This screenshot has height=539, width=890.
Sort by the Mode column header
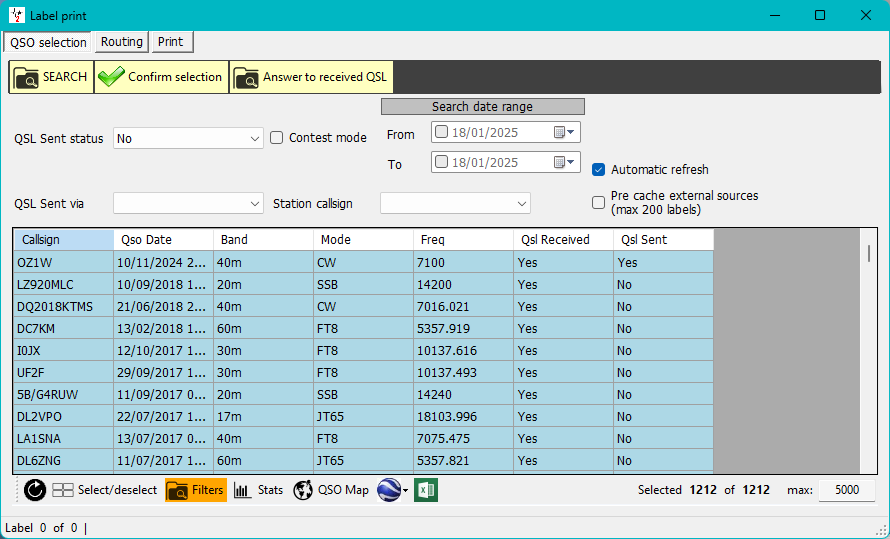pos(363,239)
